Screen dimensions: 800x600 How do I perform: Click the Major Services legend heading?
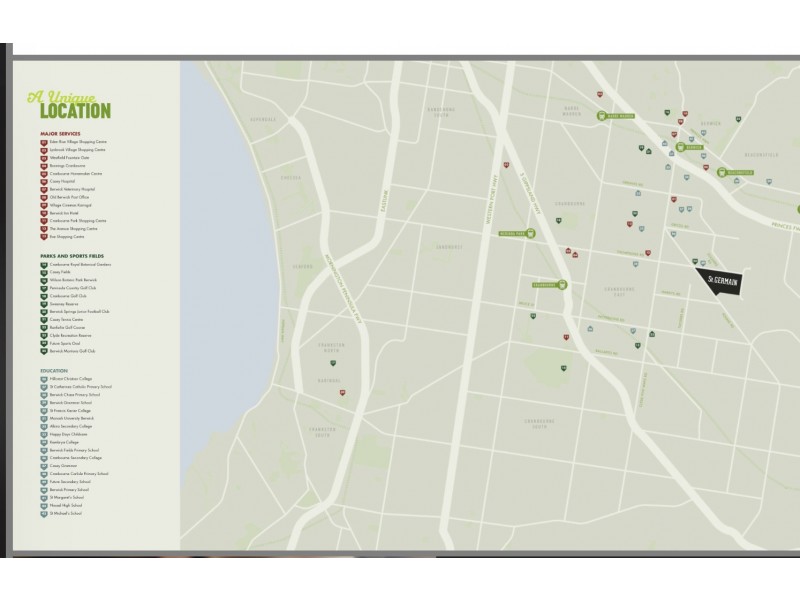60,134
